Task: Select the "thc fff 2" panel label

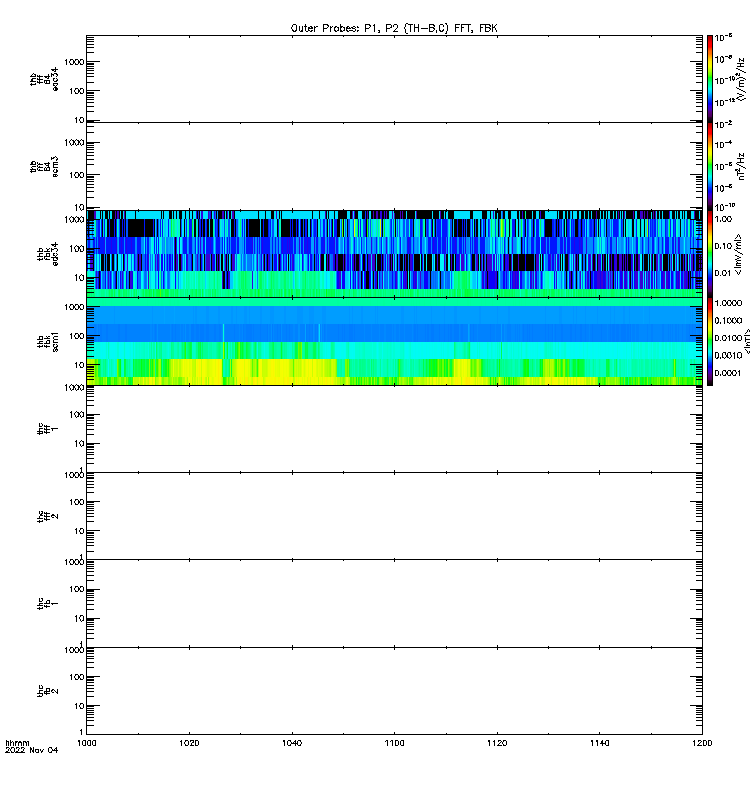Action: pyautogui.click(x=48, y=516)
